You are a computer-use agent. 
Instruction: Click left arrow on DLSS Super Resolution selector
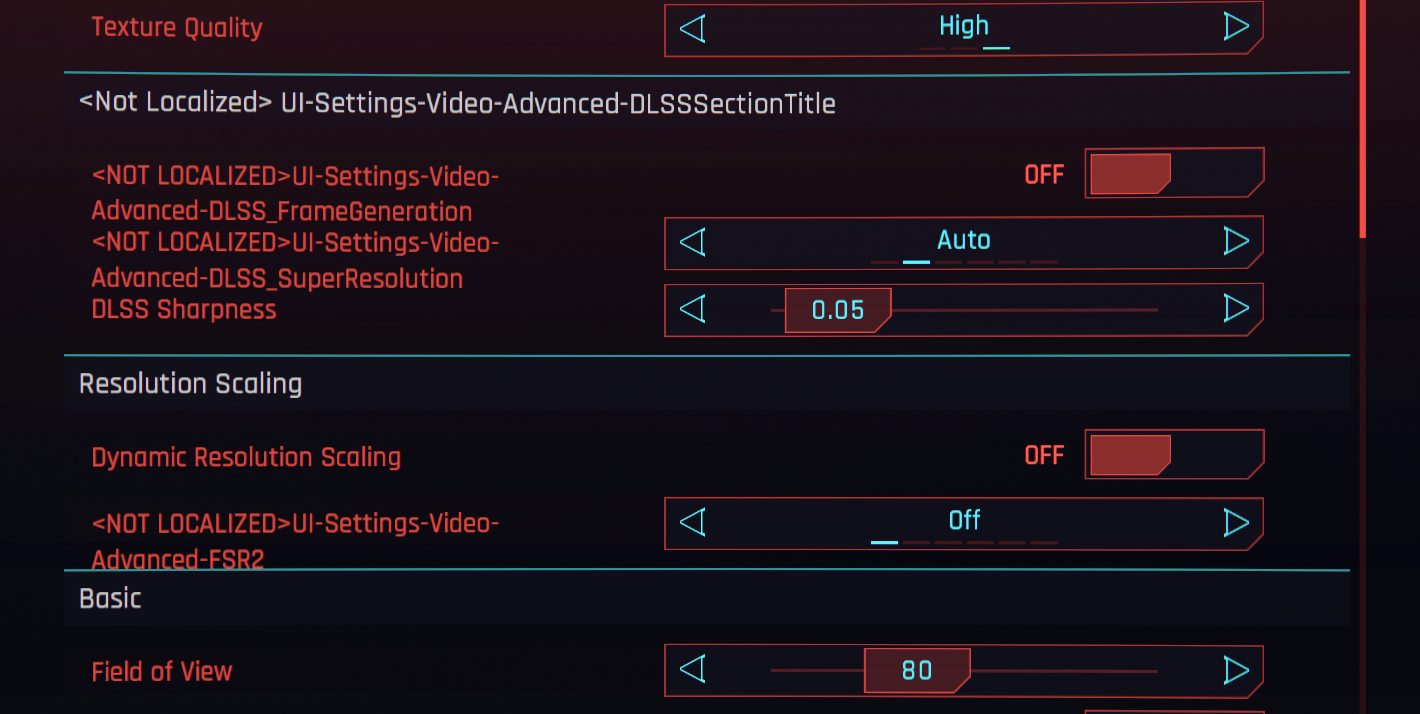[x=692, y=241]
